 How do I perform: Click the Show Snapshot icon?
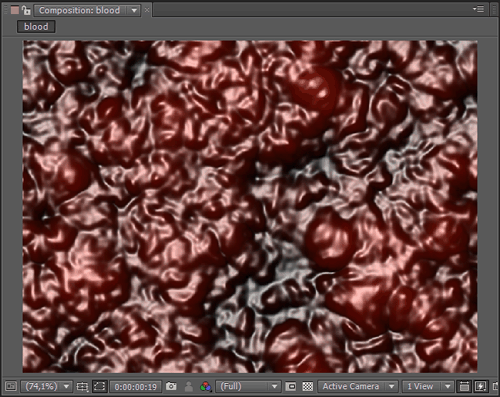[189, 387]
